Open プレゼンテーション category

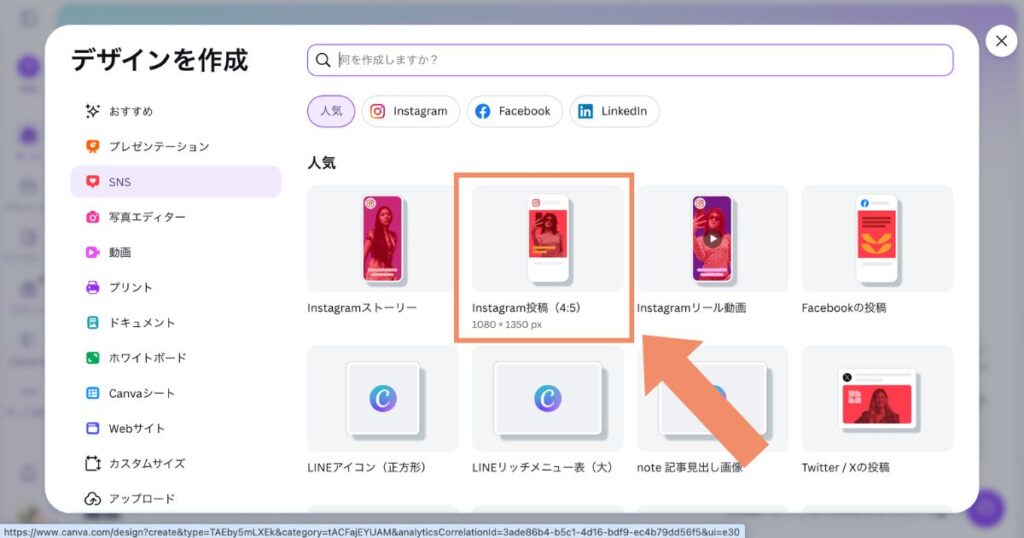176,146
